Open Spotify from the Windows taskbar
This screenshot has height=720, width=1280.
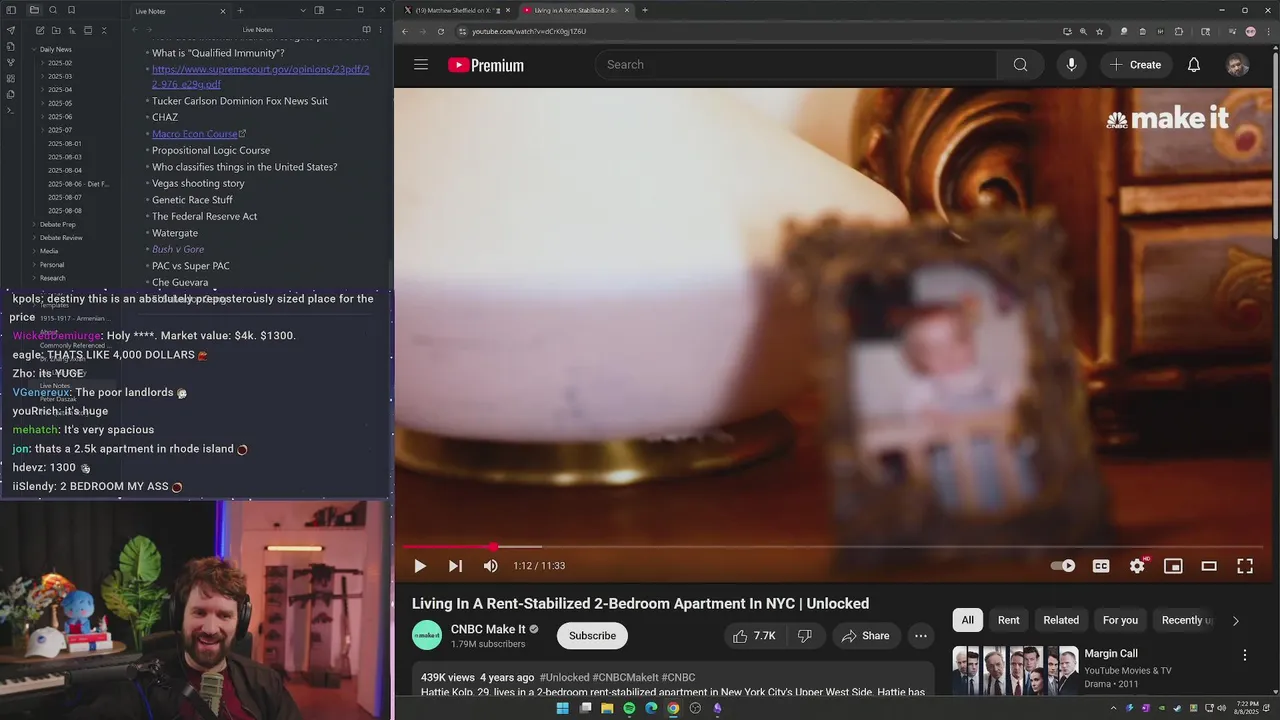pos(629,708)
